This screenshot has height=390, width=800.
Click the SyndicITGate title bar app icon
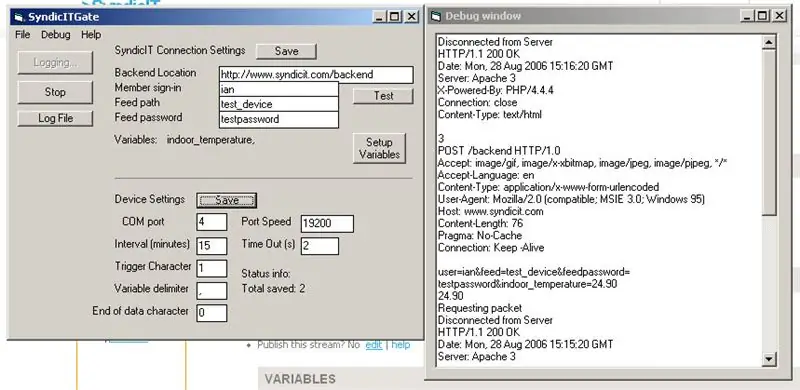tap(19, 17)
